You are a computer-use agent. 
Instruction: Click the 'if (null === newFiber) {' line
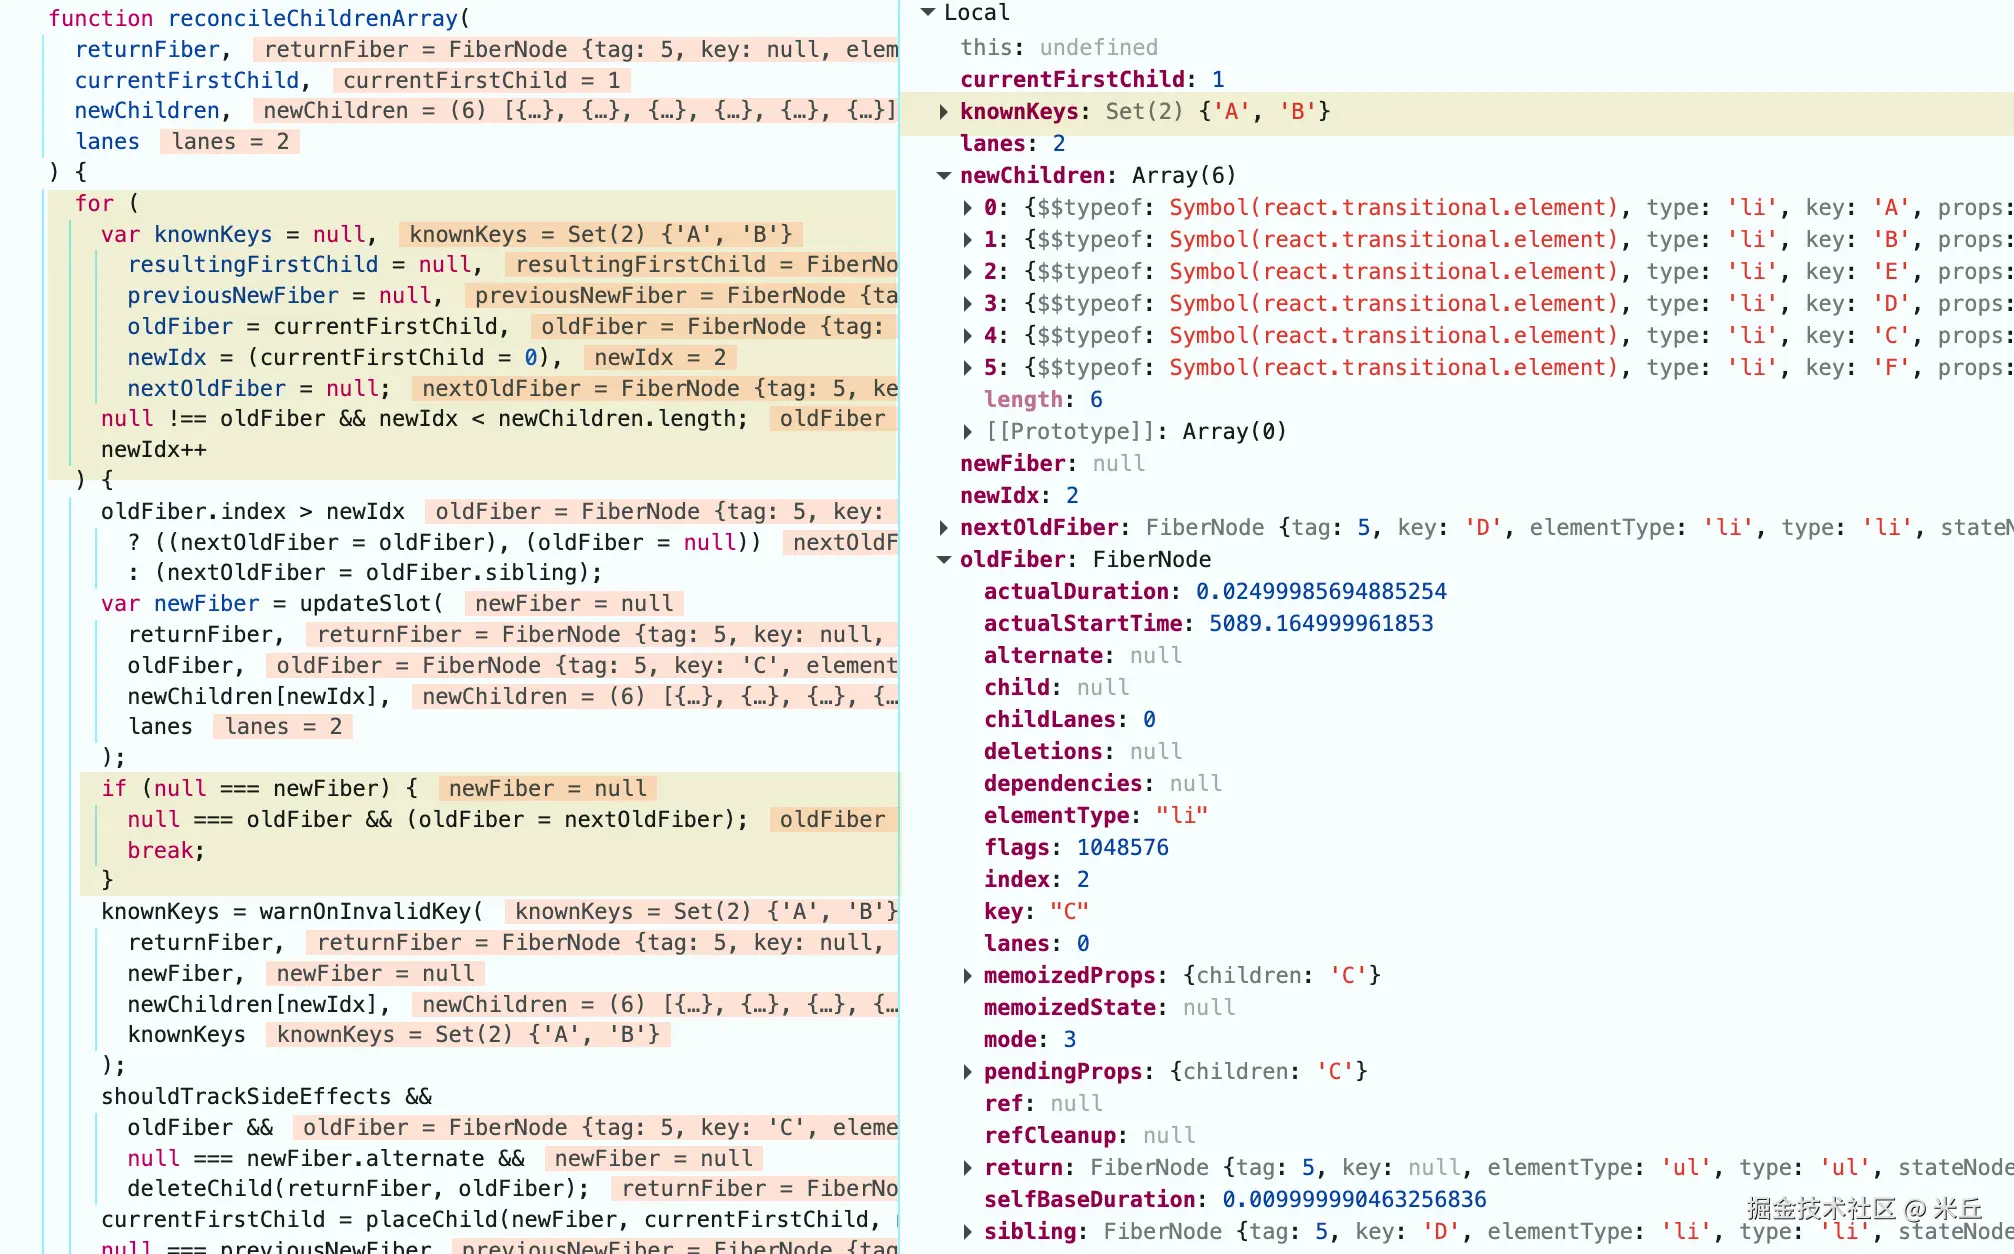point(259,788)
